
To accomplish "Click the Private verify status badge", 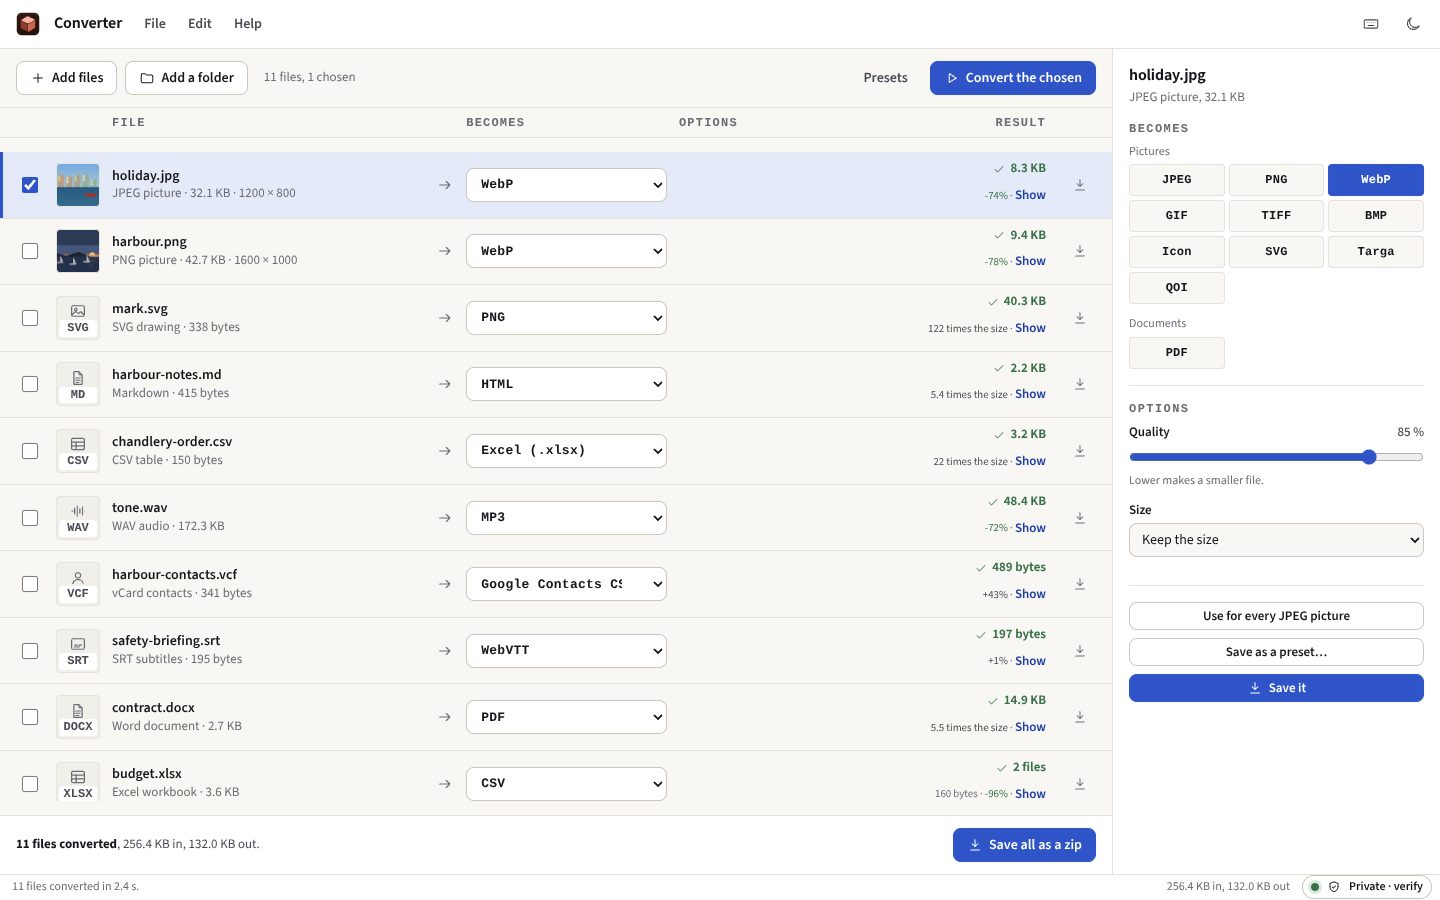I will tap(1367, 887).
